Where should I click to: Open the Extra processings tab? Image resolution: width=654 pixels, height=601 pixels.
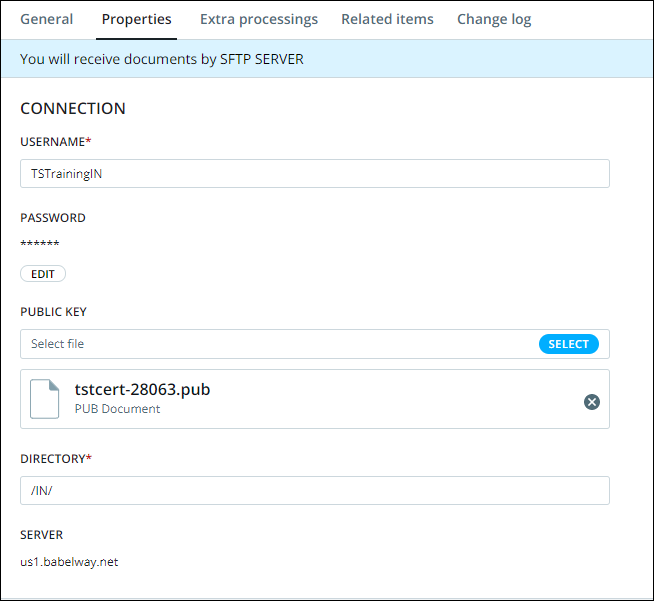pyautogui.click(x=259, y=19)
